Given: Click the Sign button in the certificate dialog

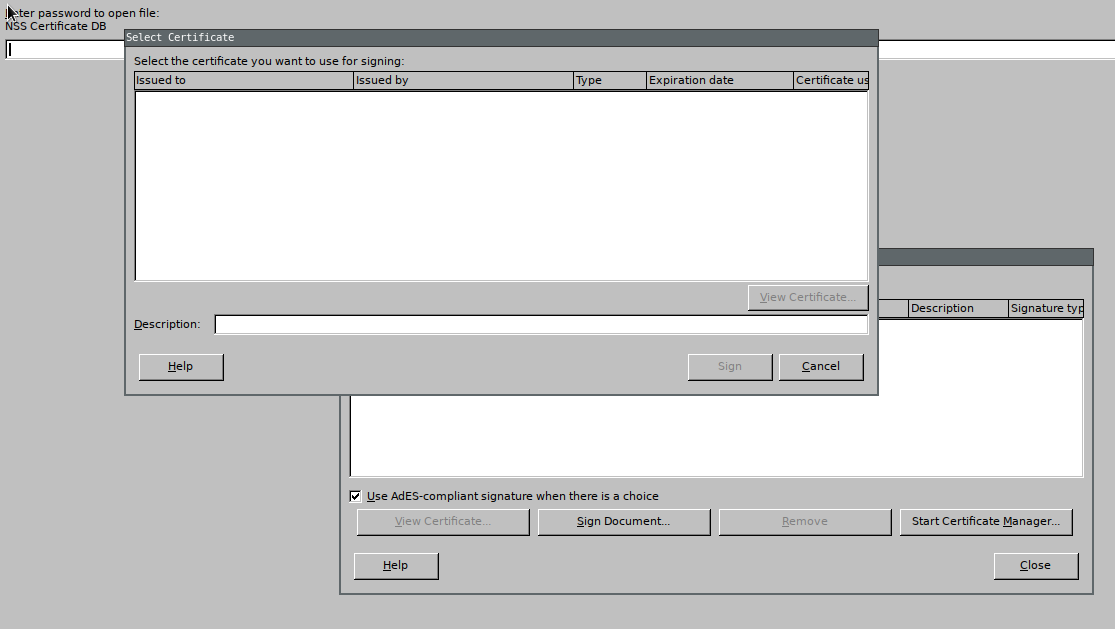Looking at the screenshot, I should (729, 366).
